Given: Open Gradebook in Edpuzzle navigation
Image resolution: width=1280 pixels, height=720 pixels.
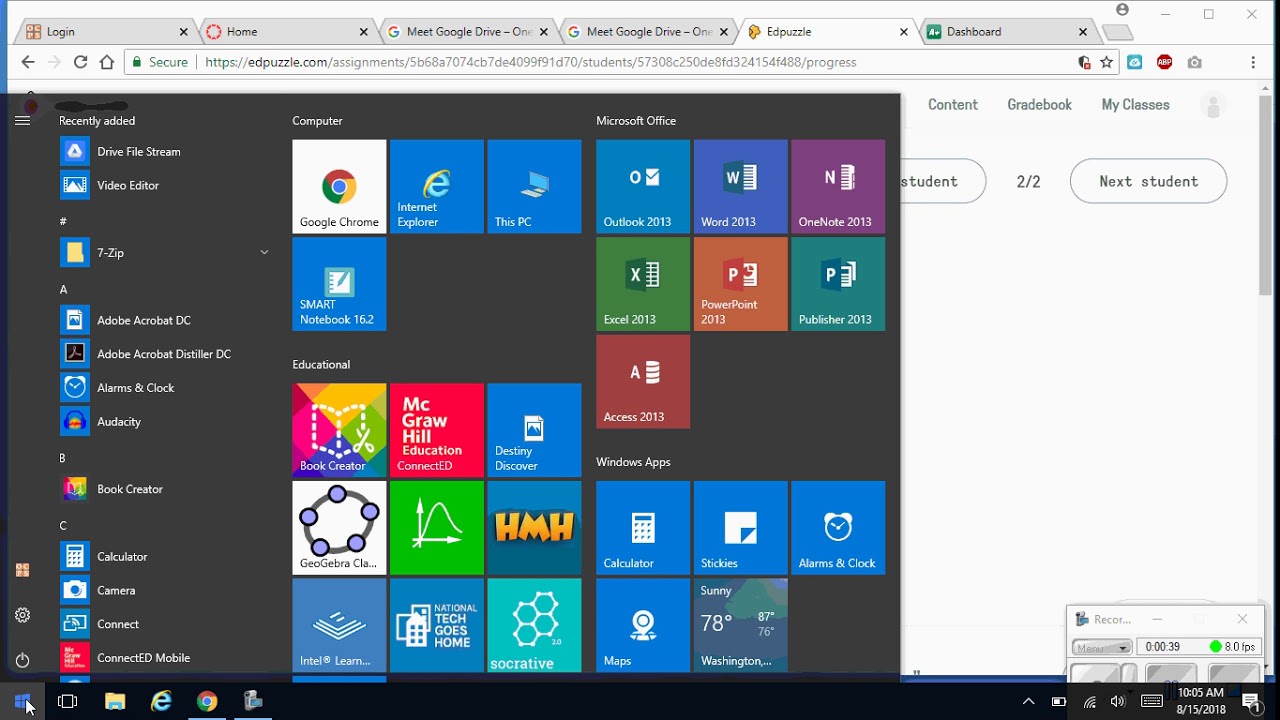Looking at the screenshot, I should pyautogui.click(x=1039, y=104).
